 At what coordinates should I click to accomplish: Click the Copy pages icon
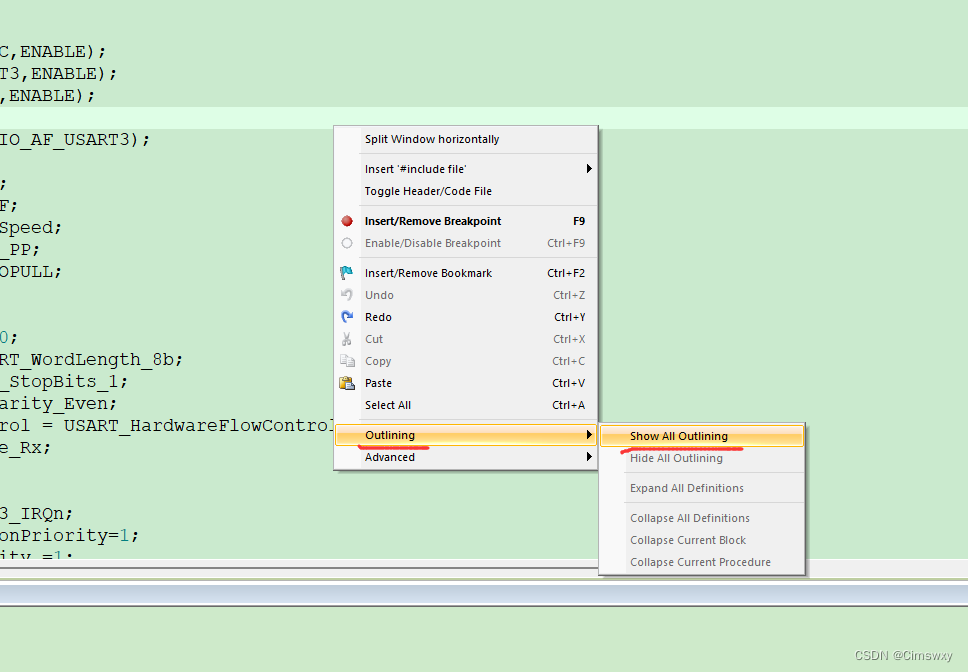tap(347, 361)
